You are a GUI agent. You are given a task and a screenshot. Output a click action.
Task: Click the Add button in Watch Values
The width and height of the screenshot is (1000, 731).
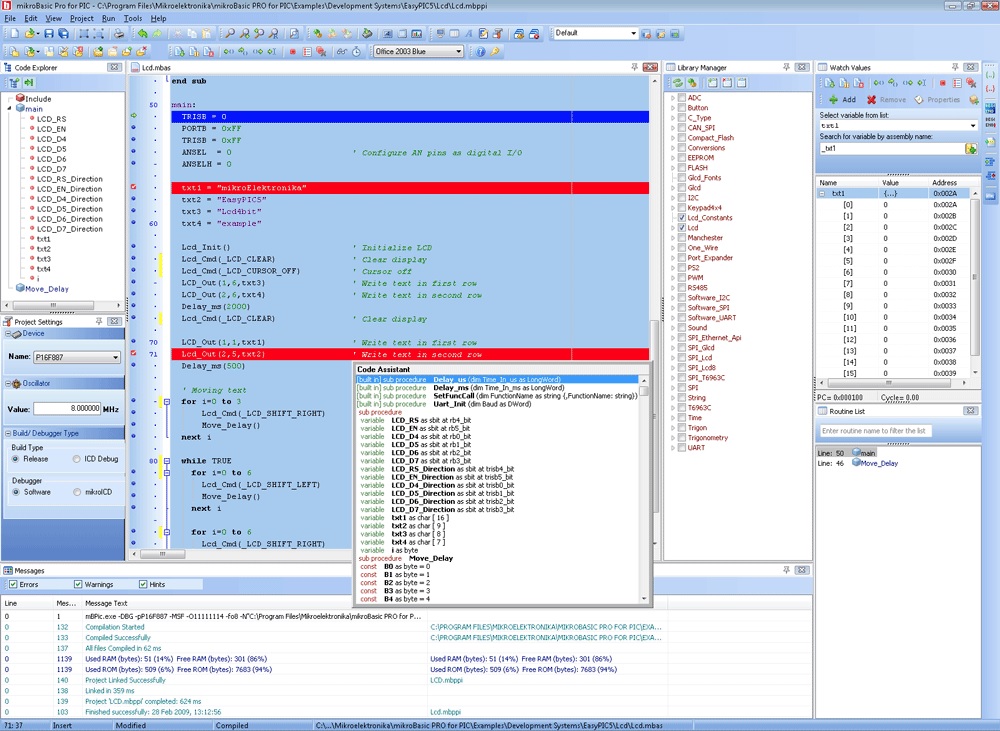pyautogui.click(x=842, y=100)
